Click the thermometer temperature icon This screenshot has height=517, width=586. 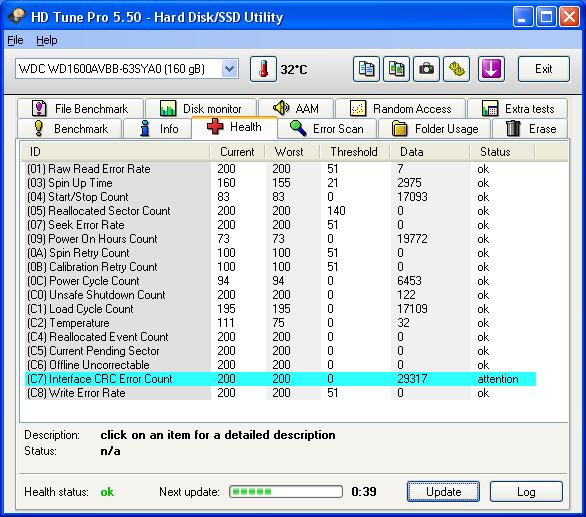[x=263, y=69]
